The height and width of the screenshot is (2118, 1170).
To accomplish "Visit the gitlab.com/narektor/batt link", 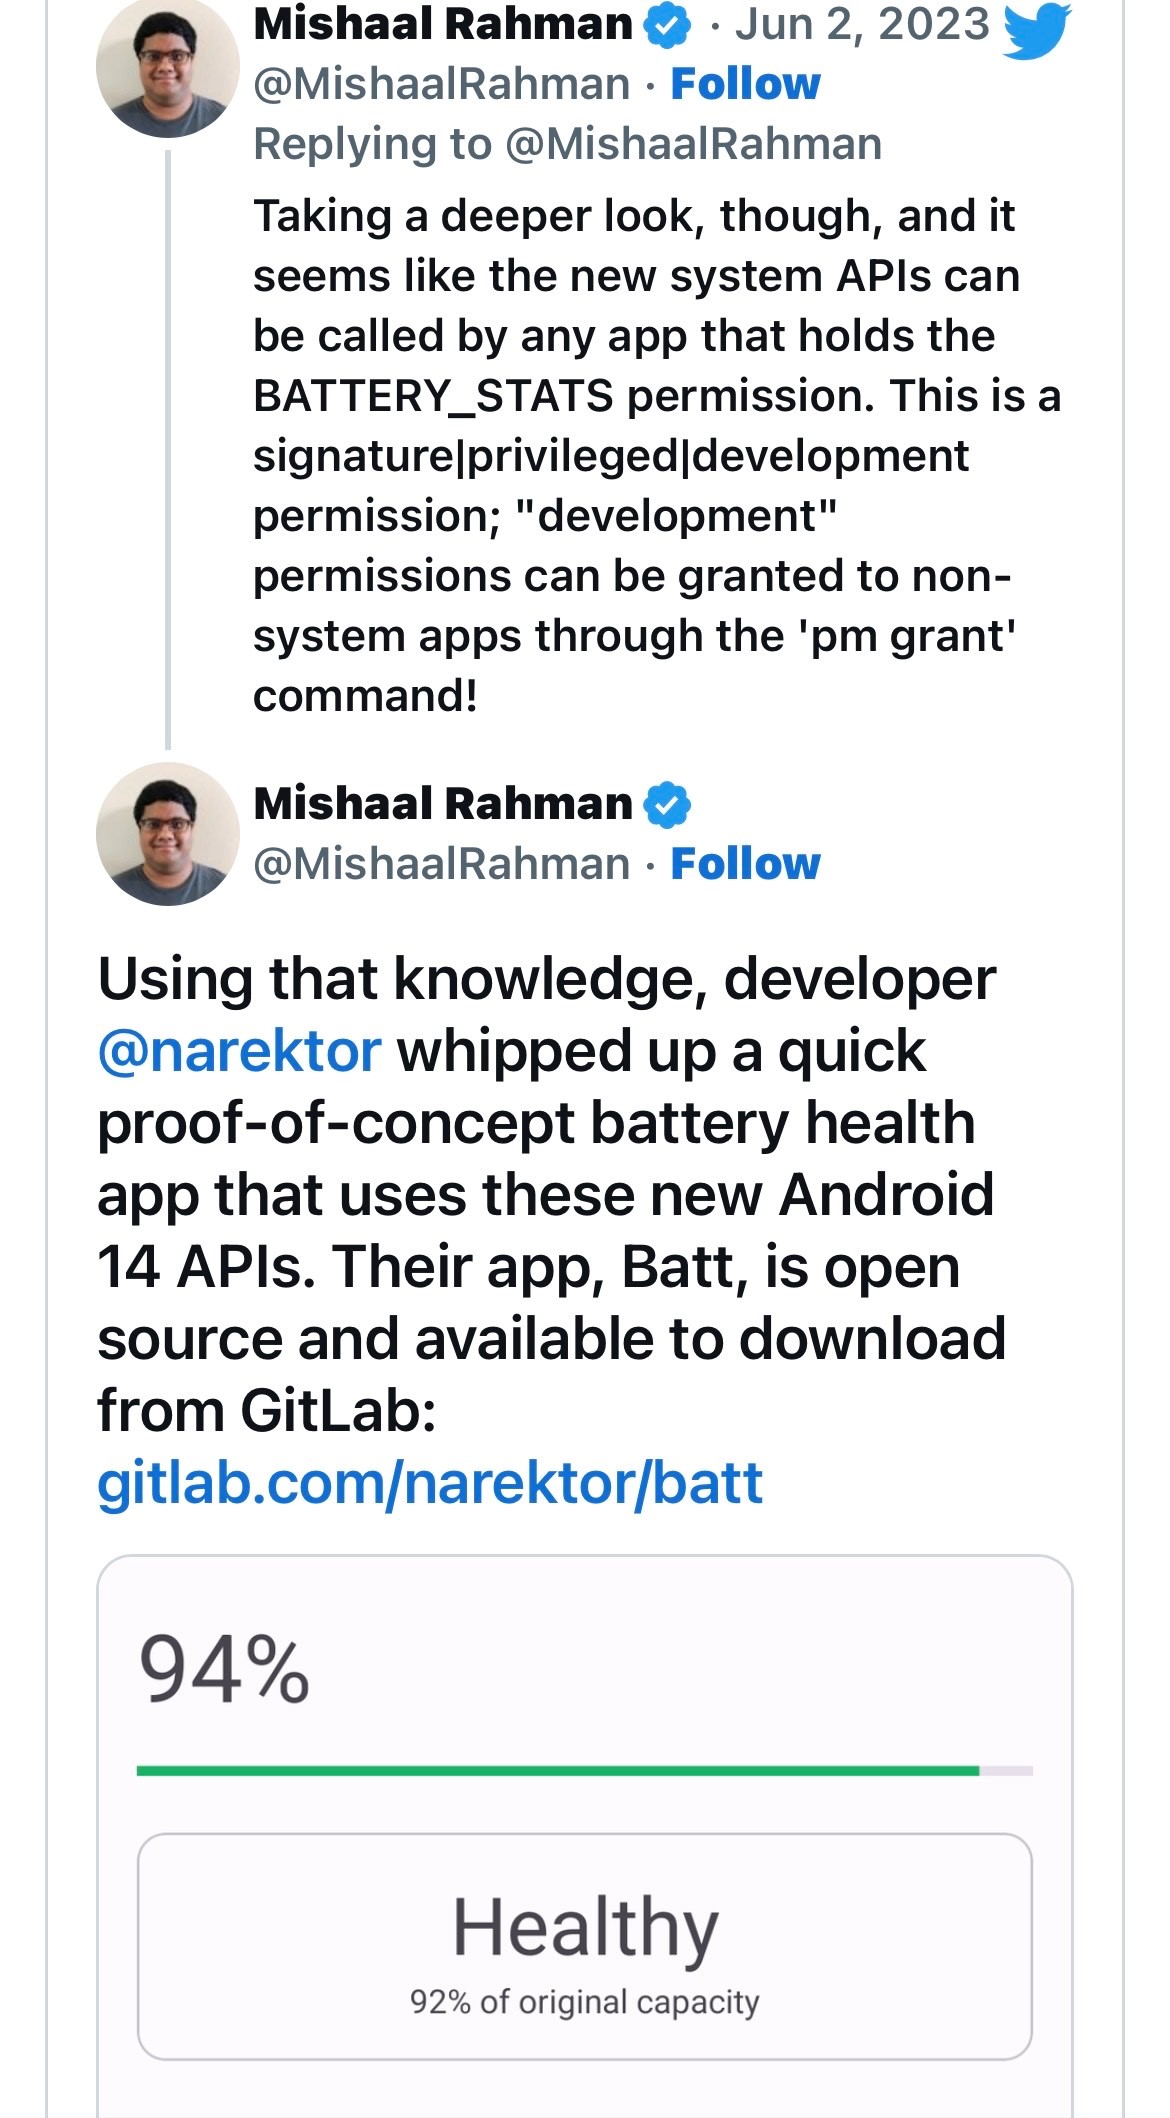I will [x=430, y=1483].
